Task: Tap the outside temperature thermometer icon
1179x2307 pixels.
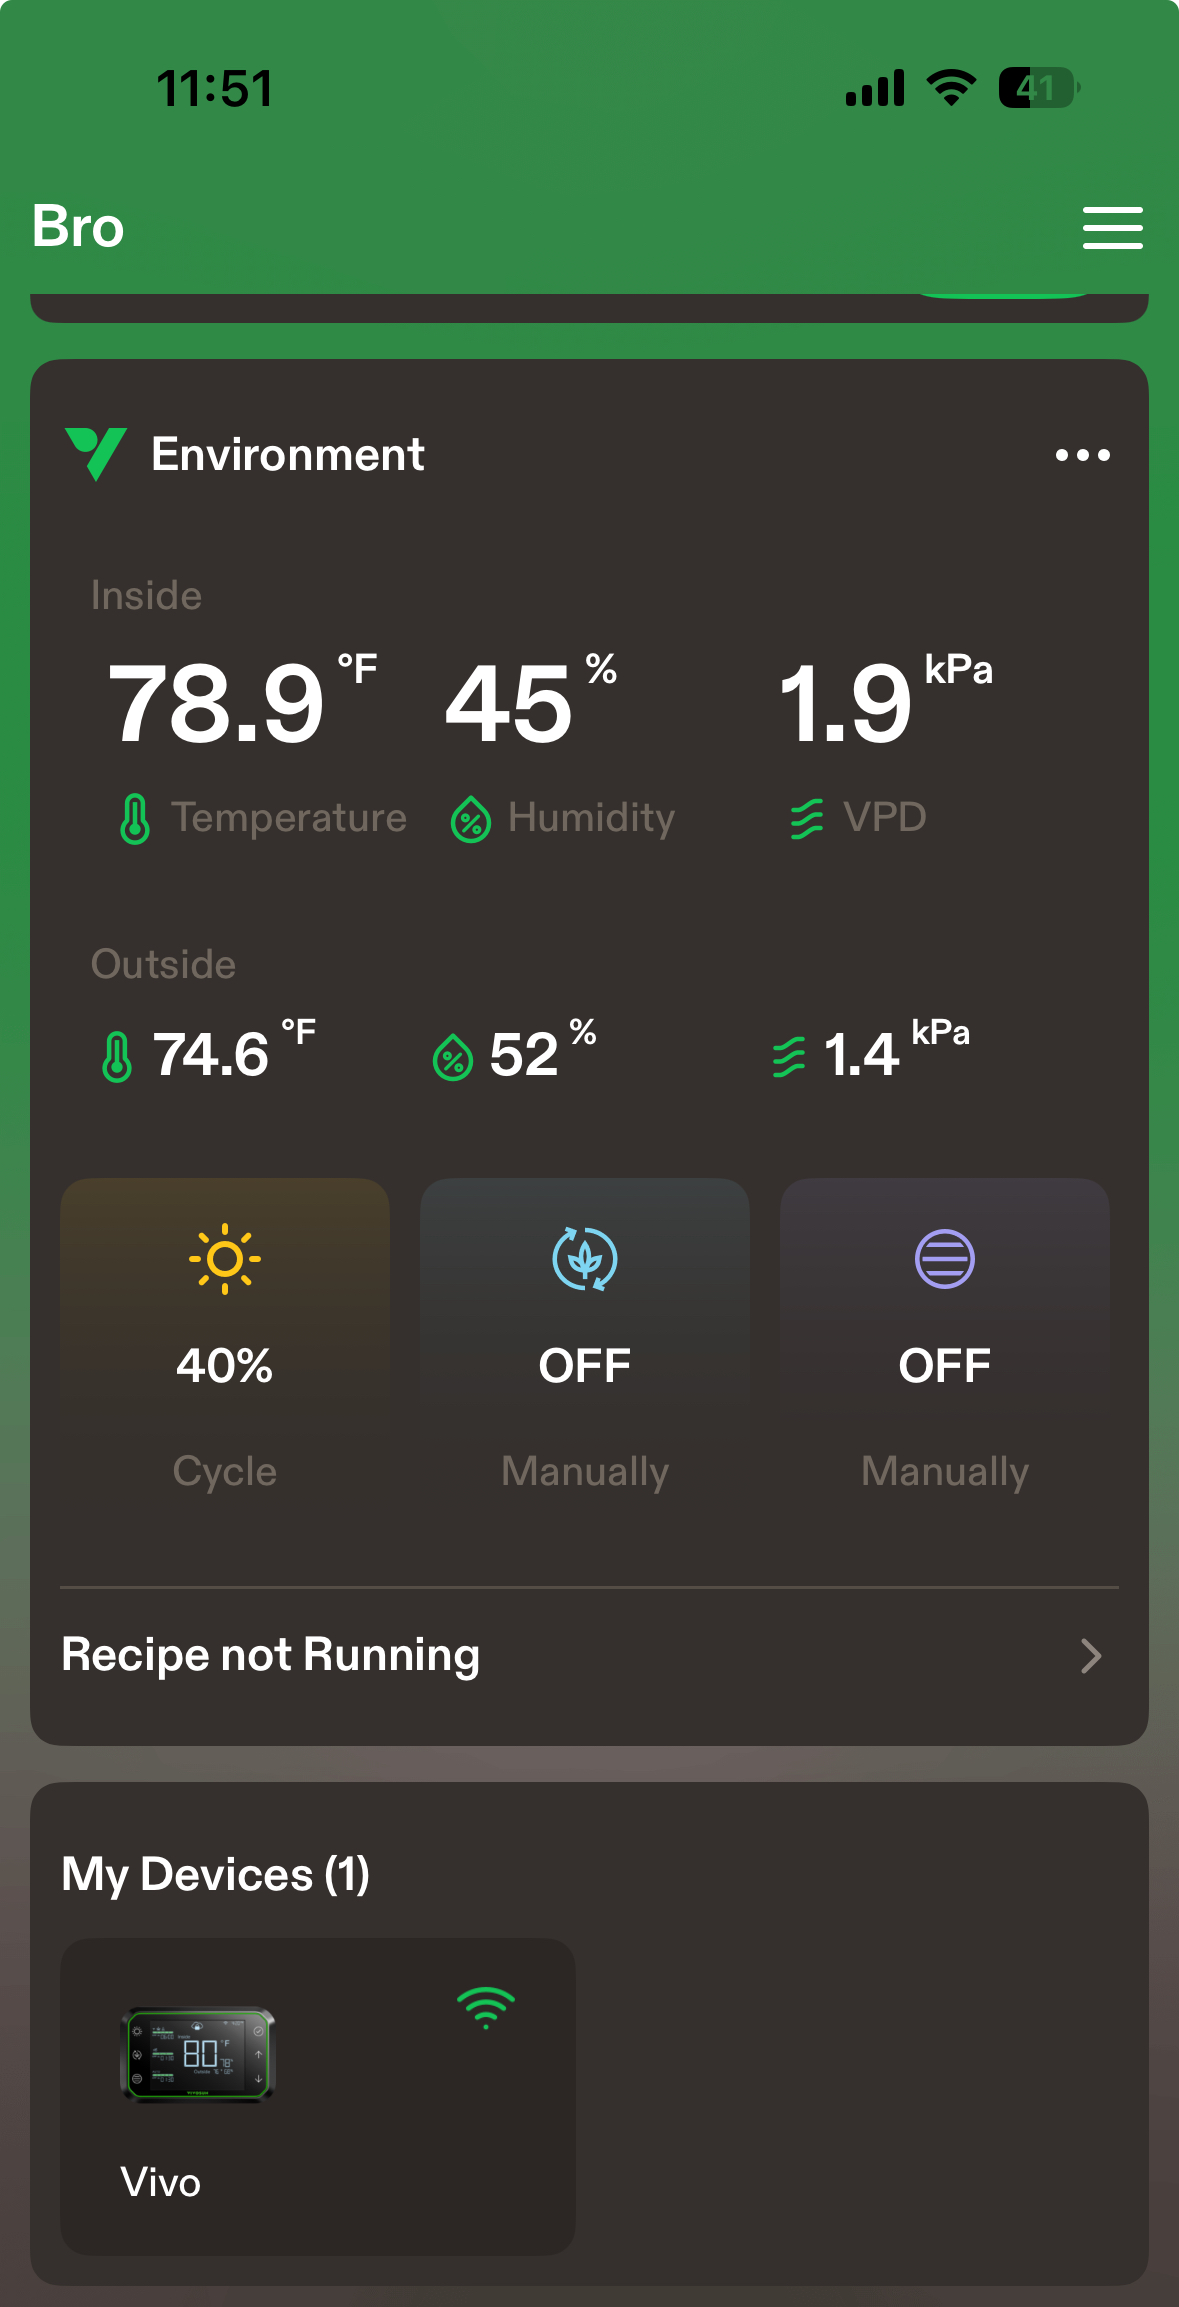Action: click(x=117, y=1057)
